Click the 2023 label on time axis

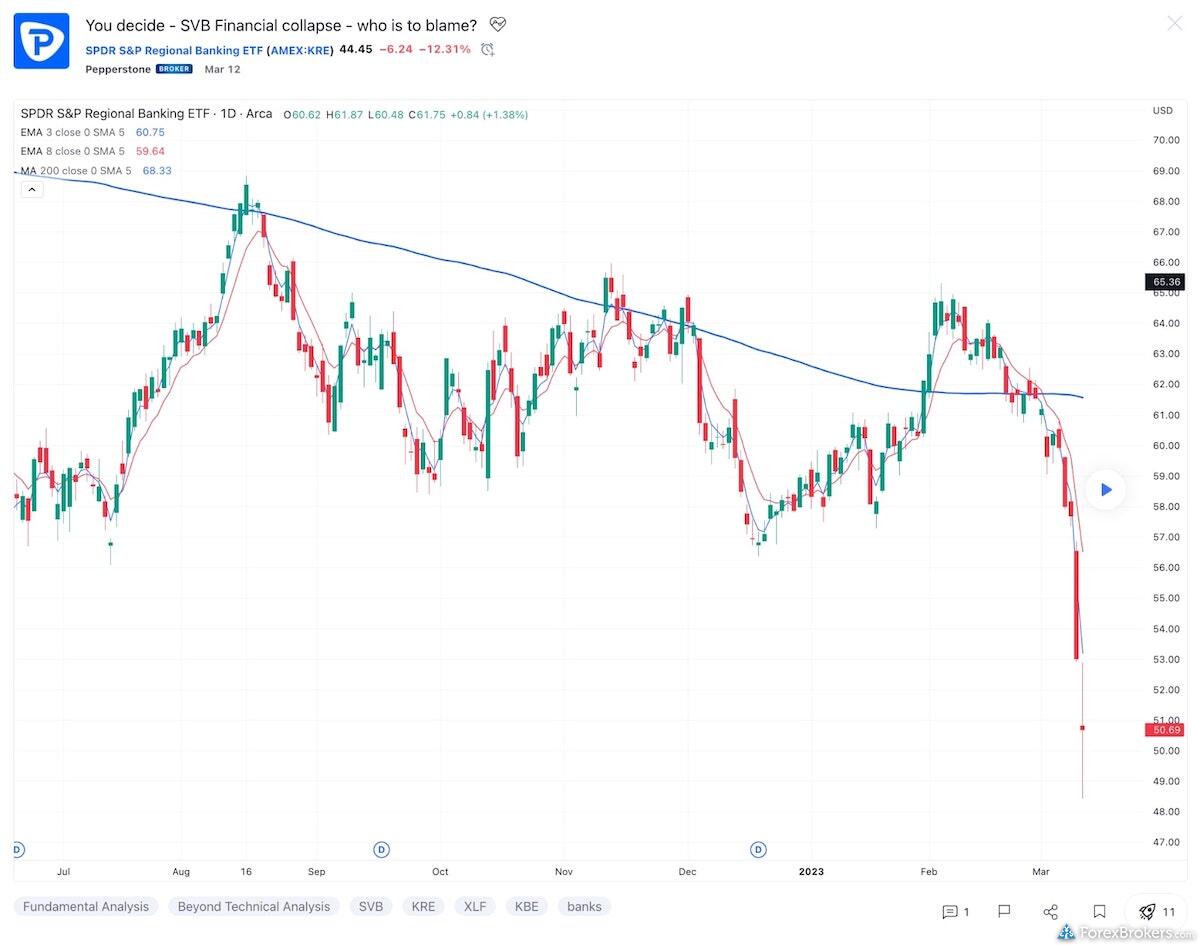[813, 872]
